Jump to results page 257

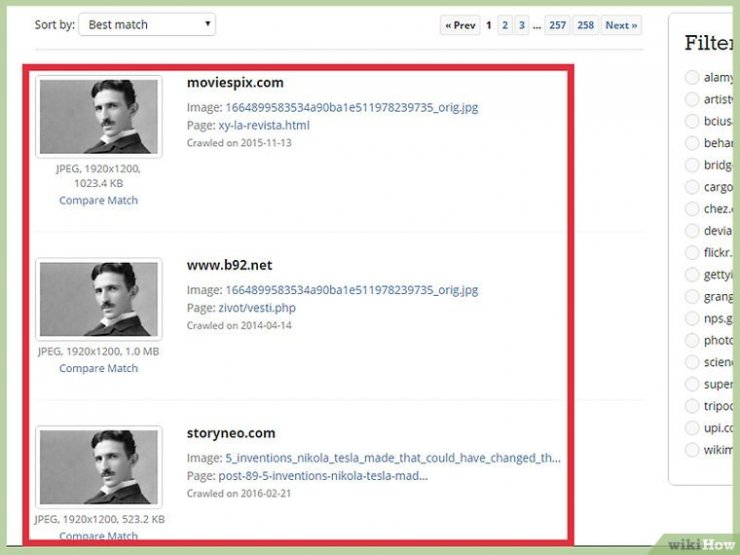(x=557, y=25)
